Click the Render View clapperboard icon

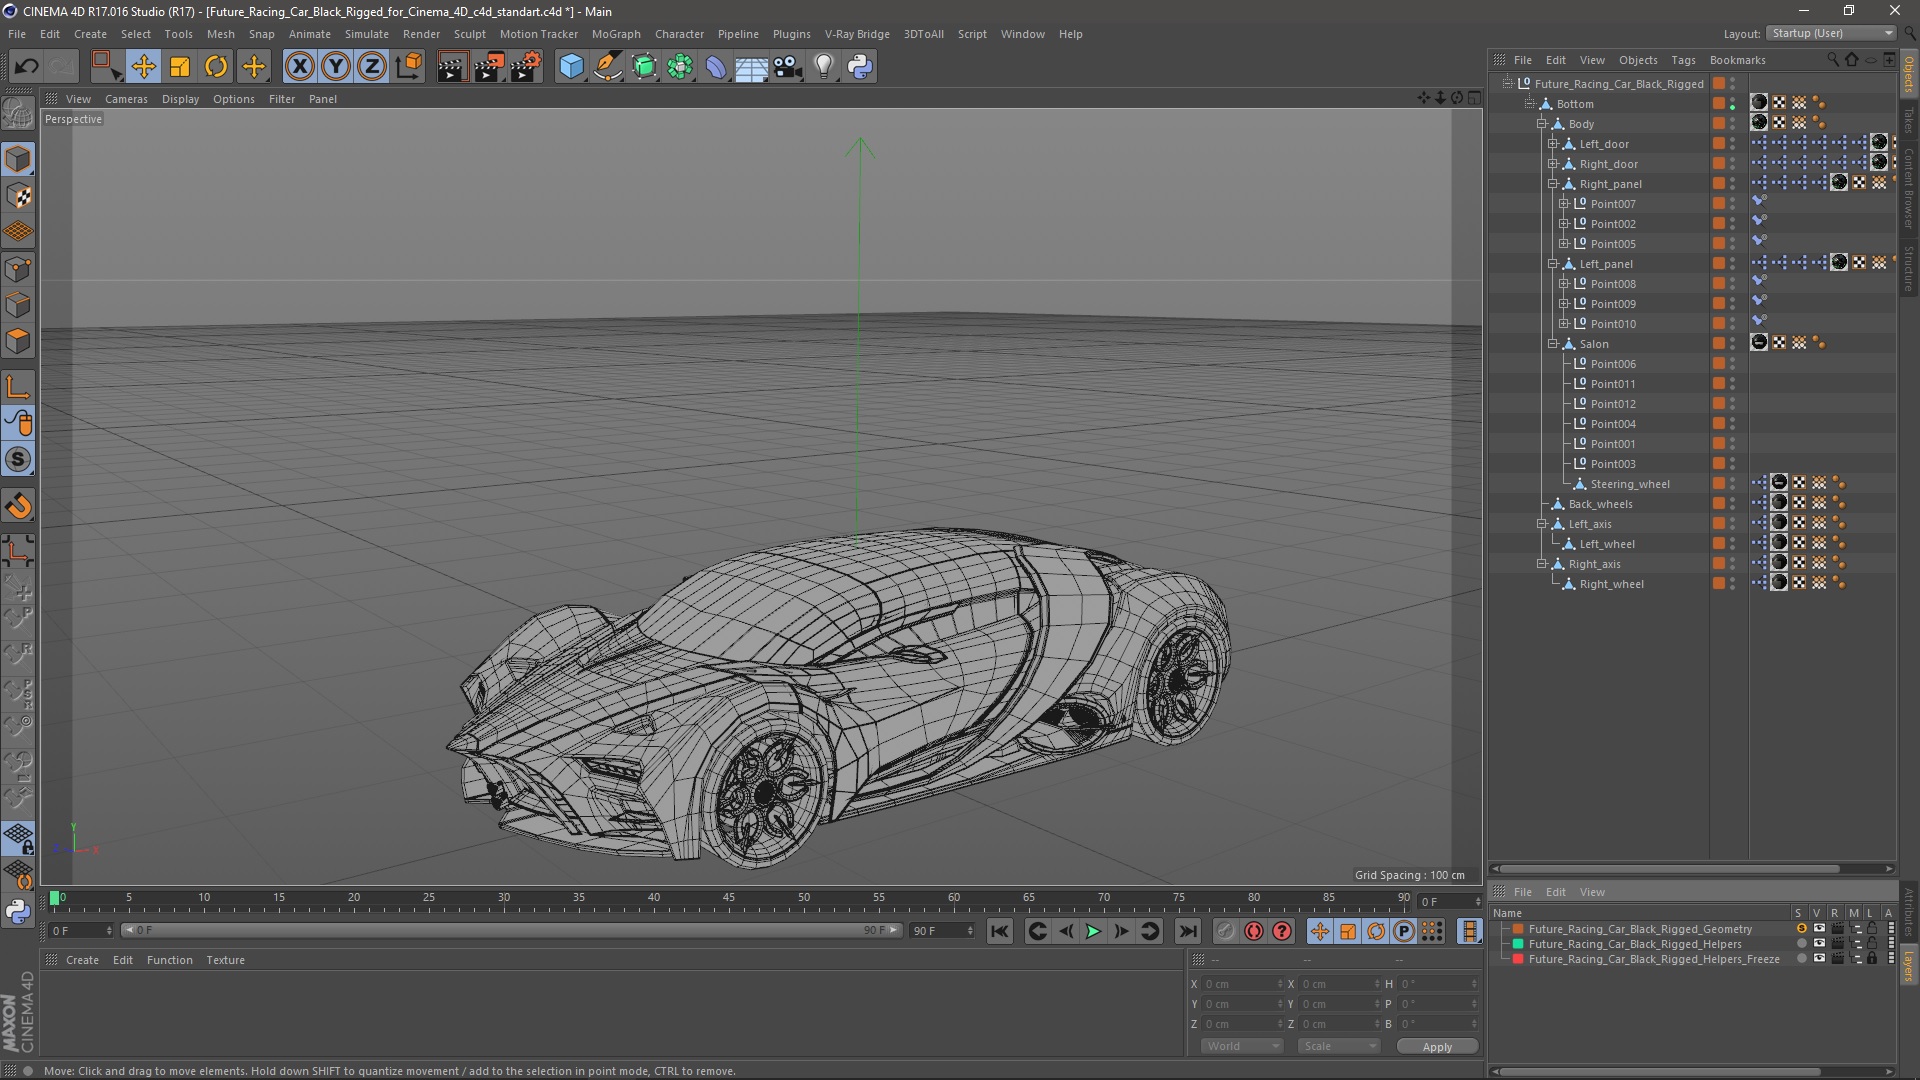(x=452, y=67)
